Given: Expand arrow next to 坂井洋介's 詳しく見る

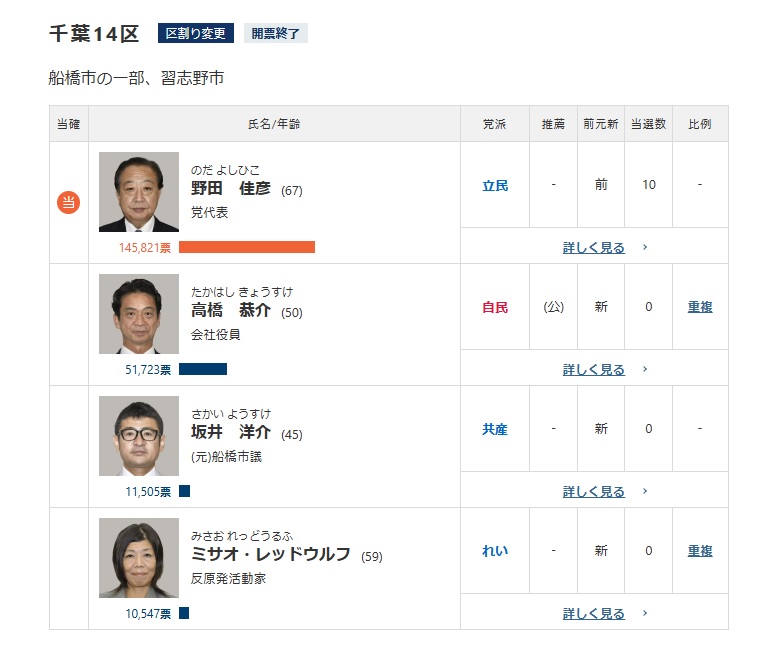Looking at the screenshot, I should pyautogui.click(x=645, y=491).
